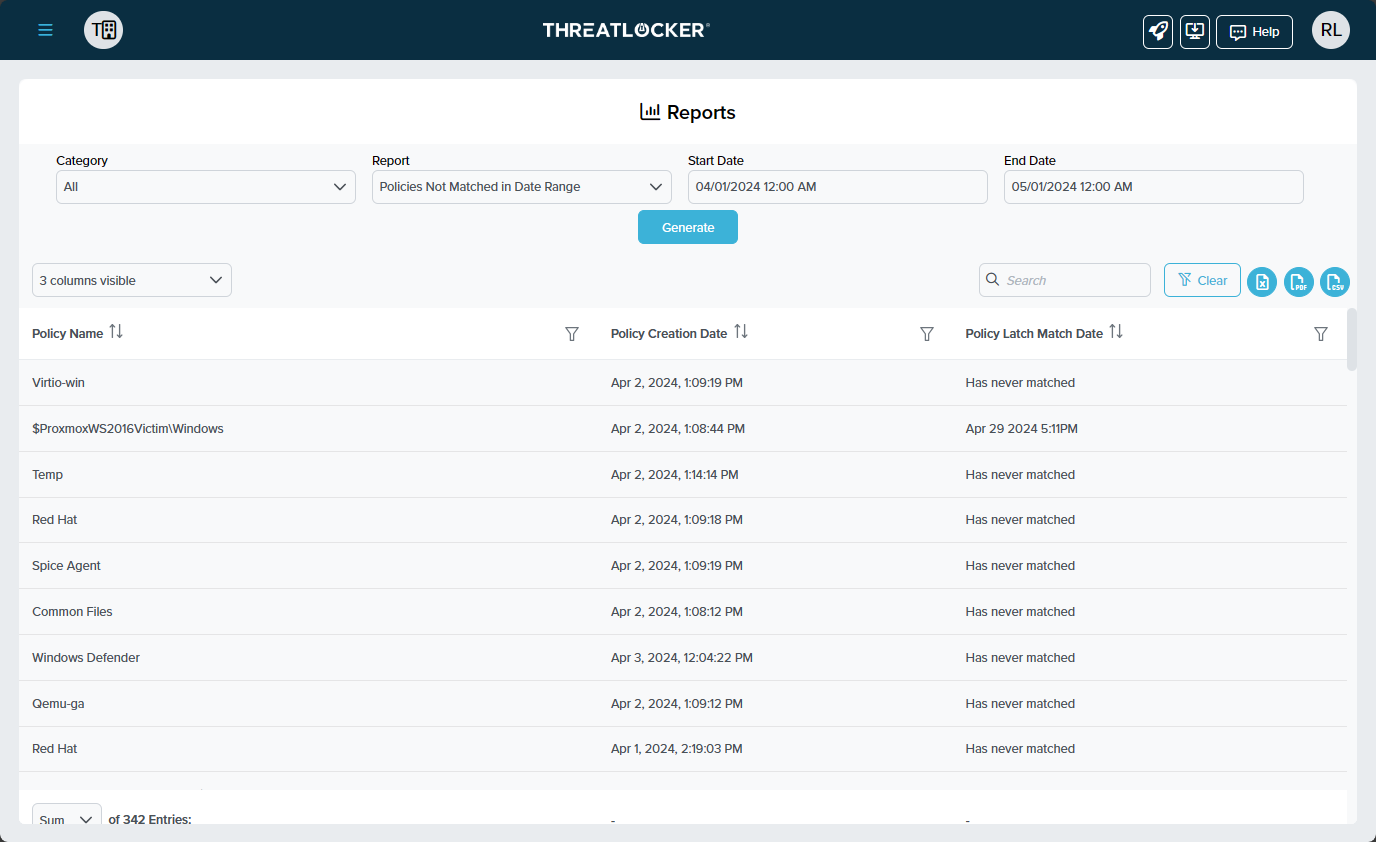
Task: Click the End Date field
Action: click(1154, 187)
